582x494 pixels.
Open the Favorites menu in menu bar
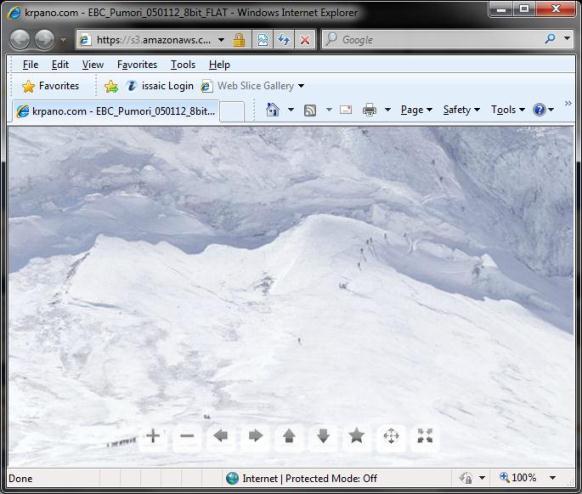pos(137,65)
